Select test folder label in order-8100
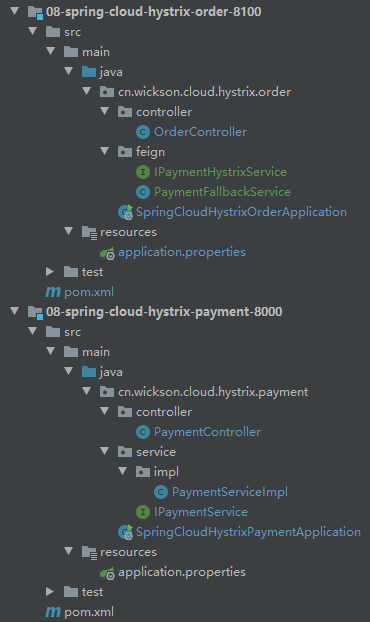 [92, 272]
